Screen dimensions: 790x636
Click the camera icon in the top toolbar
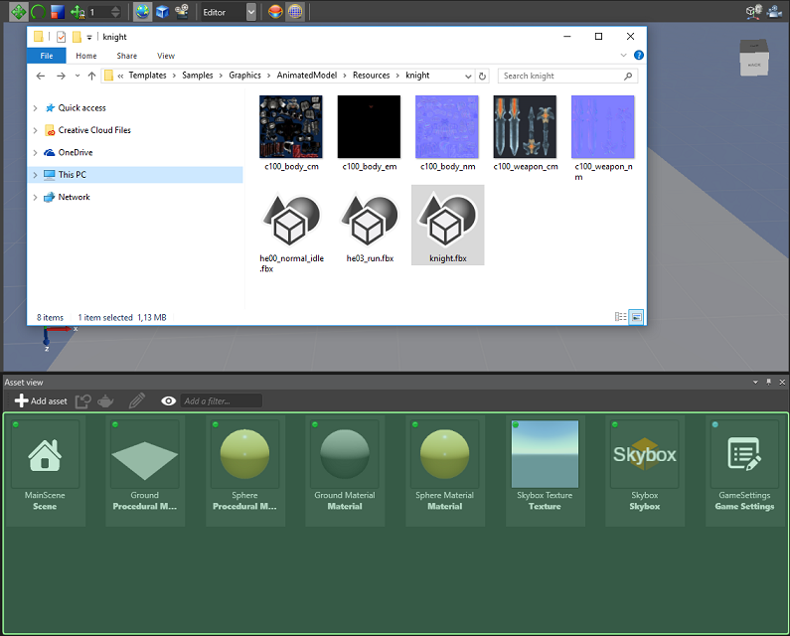click(181, 12)
